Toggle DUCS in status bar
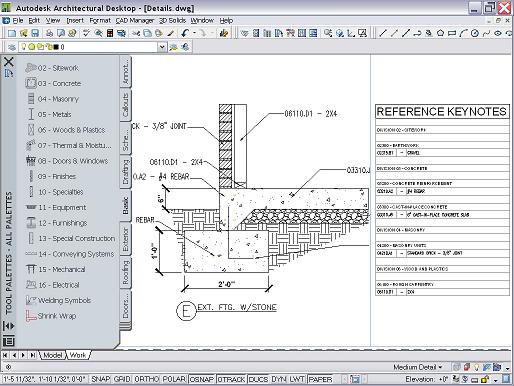The height and width of the screenshot is (386, 514). pos(258,379)
